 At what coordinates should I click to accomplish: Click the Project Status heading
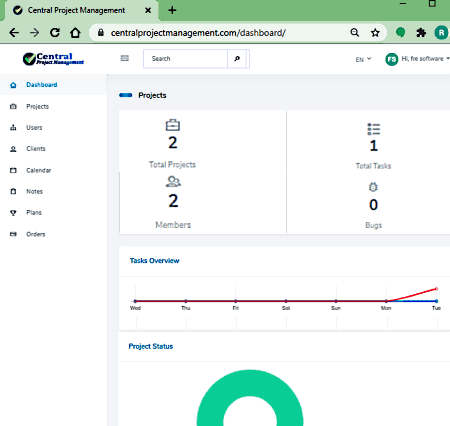[151, 346]
